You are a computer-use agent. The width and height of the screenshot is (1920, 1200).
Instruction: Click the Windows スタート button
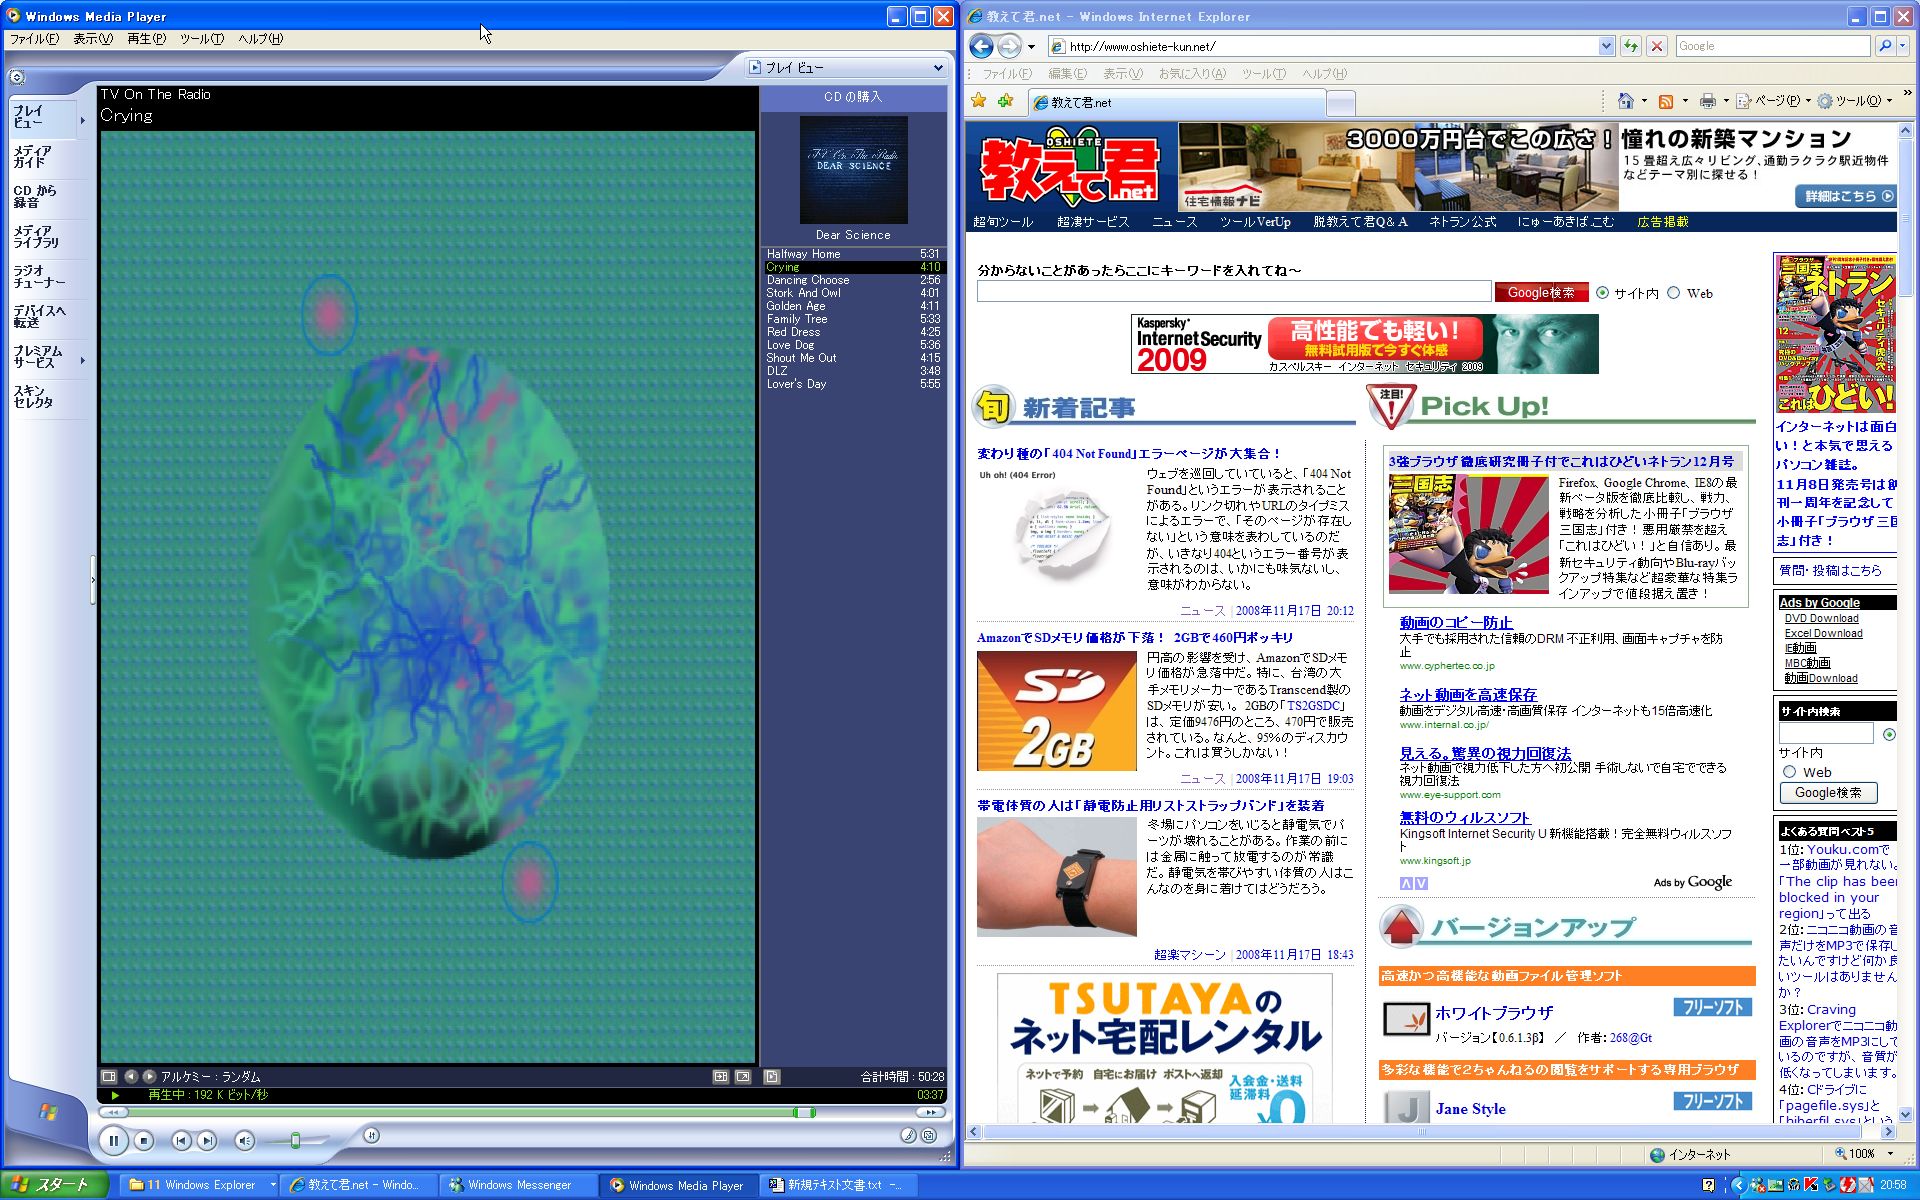[54, 1185]
